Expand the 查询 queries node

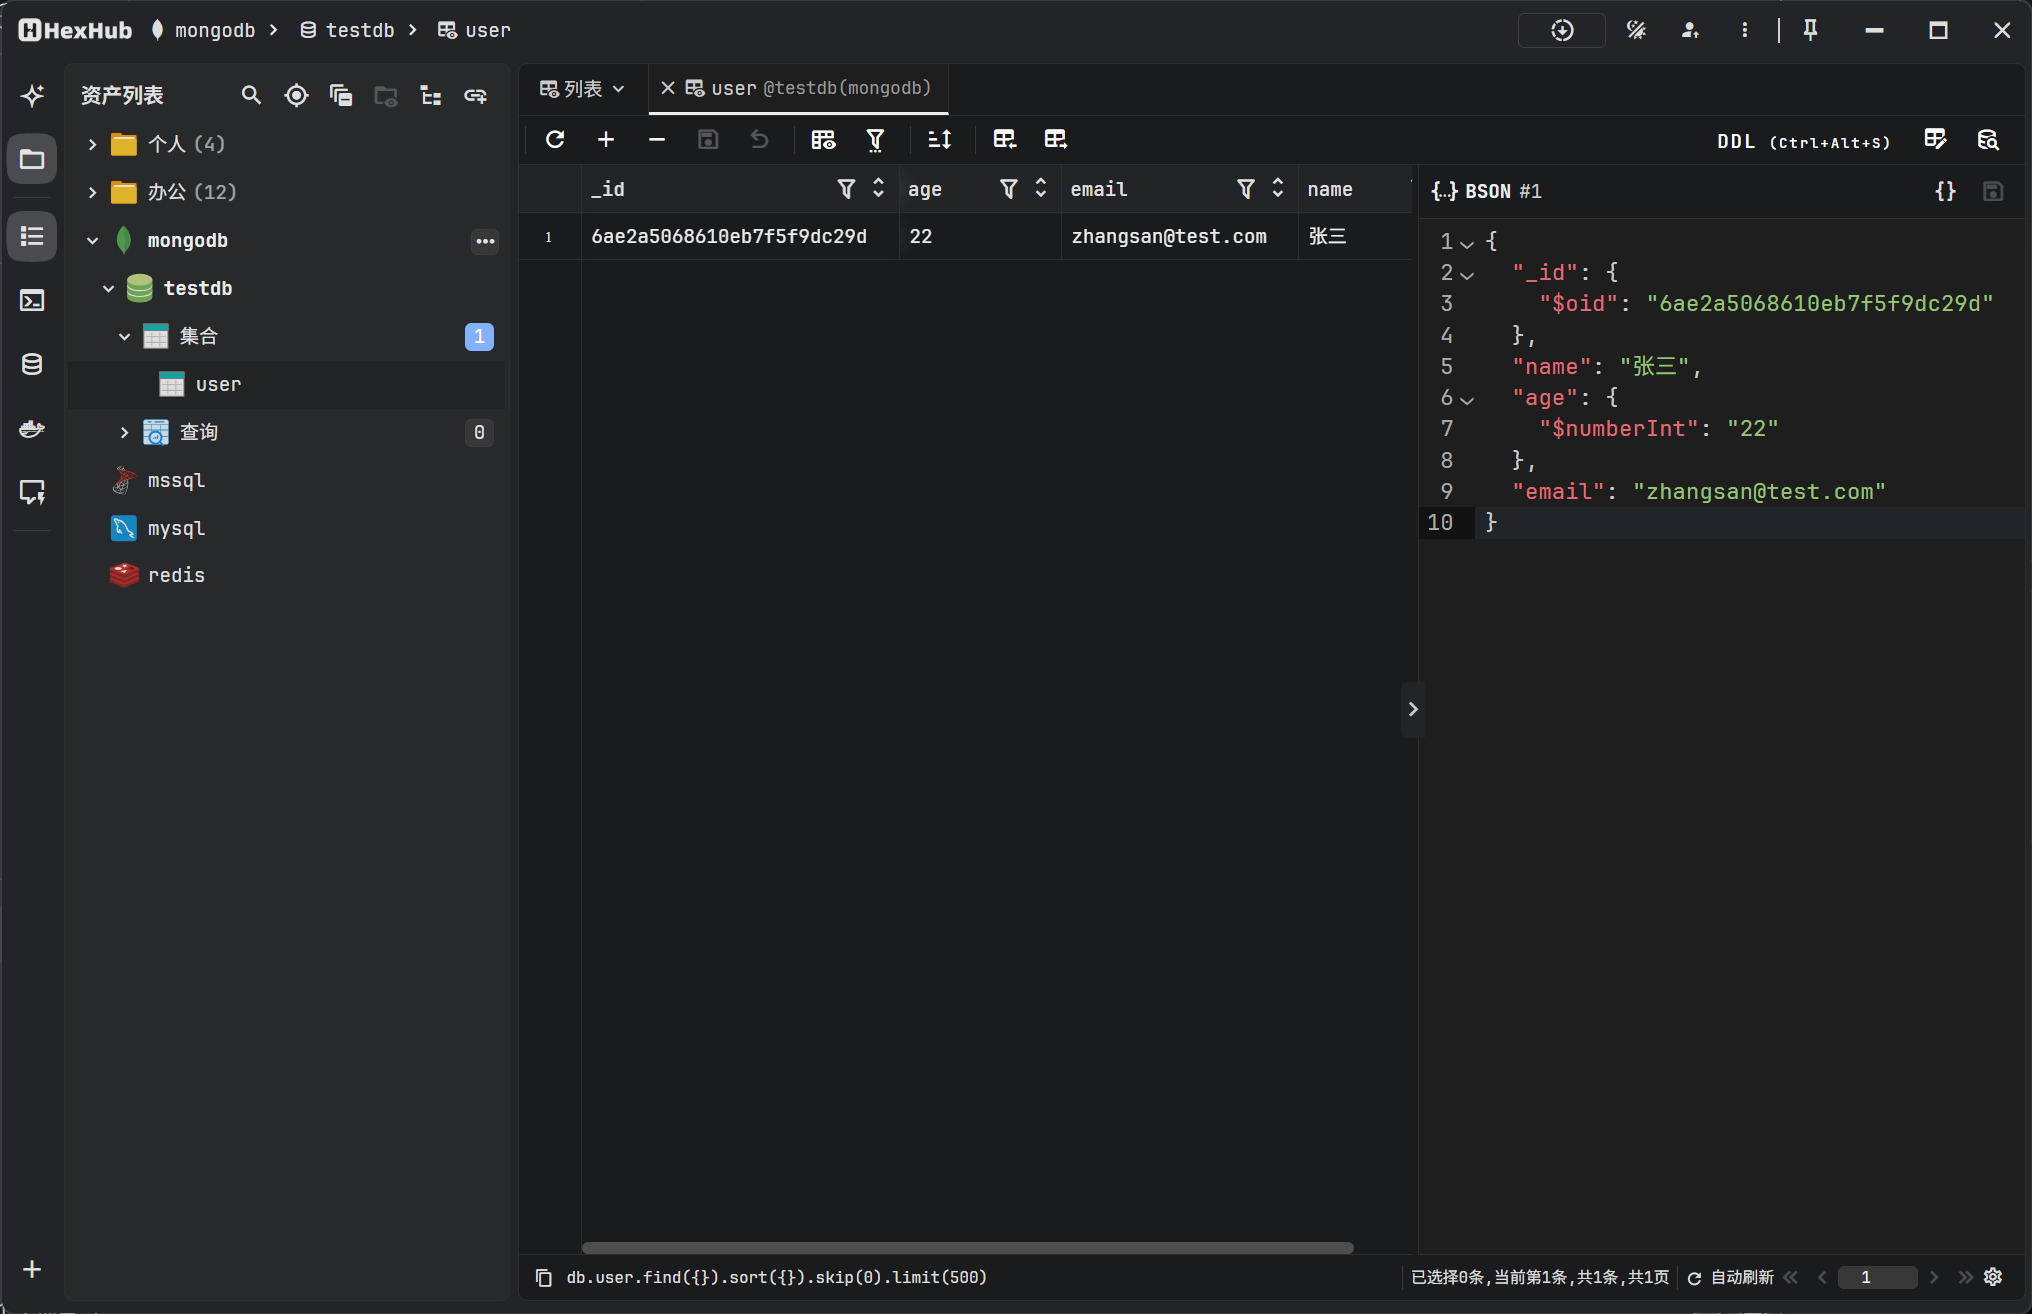[124, 432]
